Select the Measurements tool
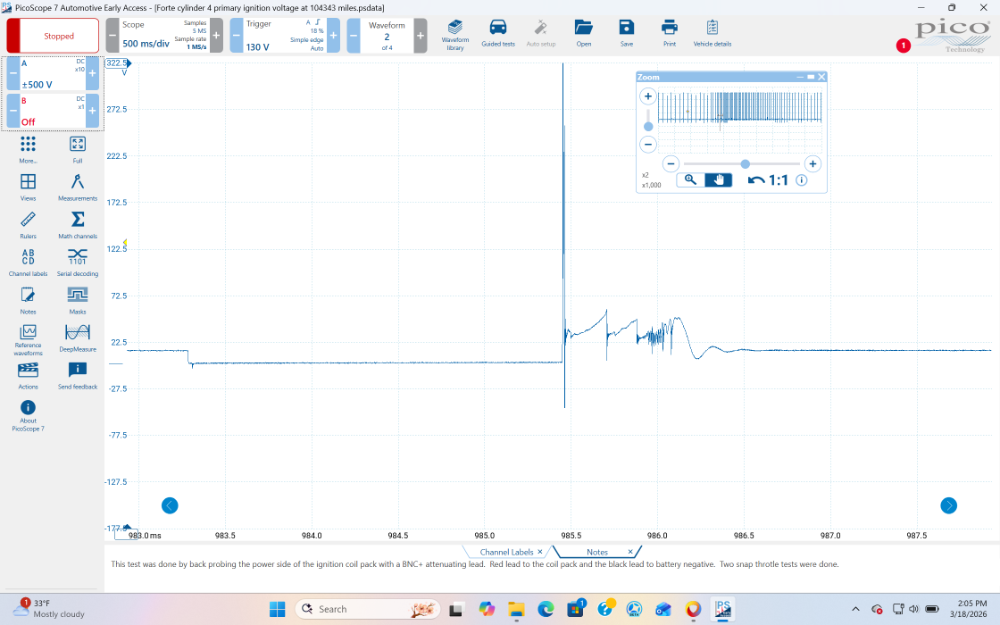The height and width of the screenshot is (625, 1000). coord(77,186)
